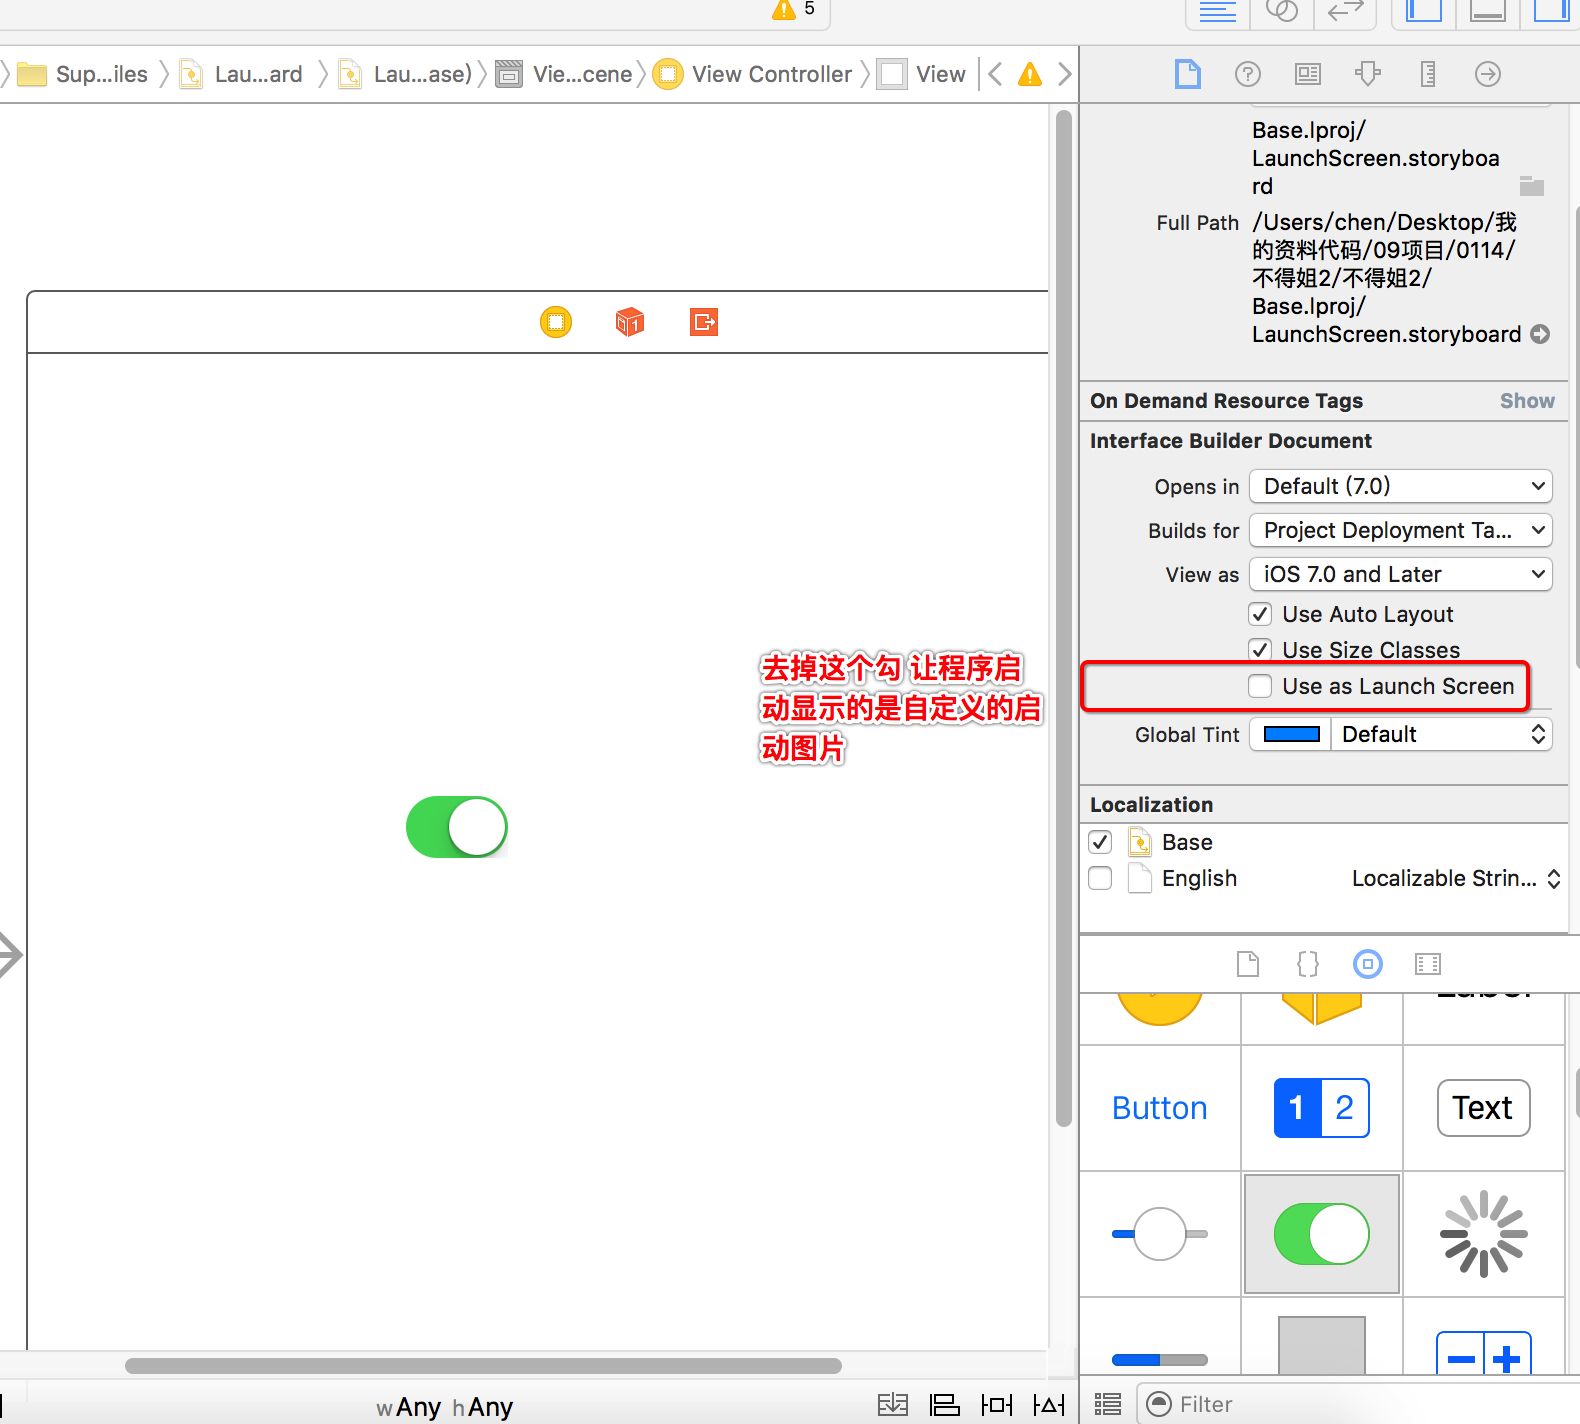Uncheck Base localization

(x=1100, y=842)
